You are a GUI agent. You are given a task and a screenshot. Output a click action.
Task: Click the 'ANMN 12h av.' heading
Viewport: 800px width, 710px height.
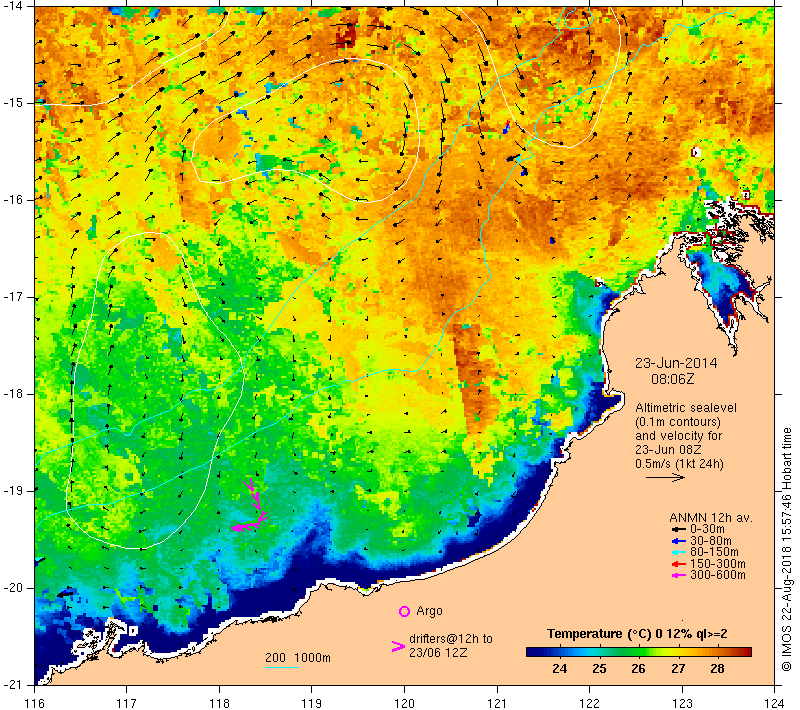pos(711,518)
